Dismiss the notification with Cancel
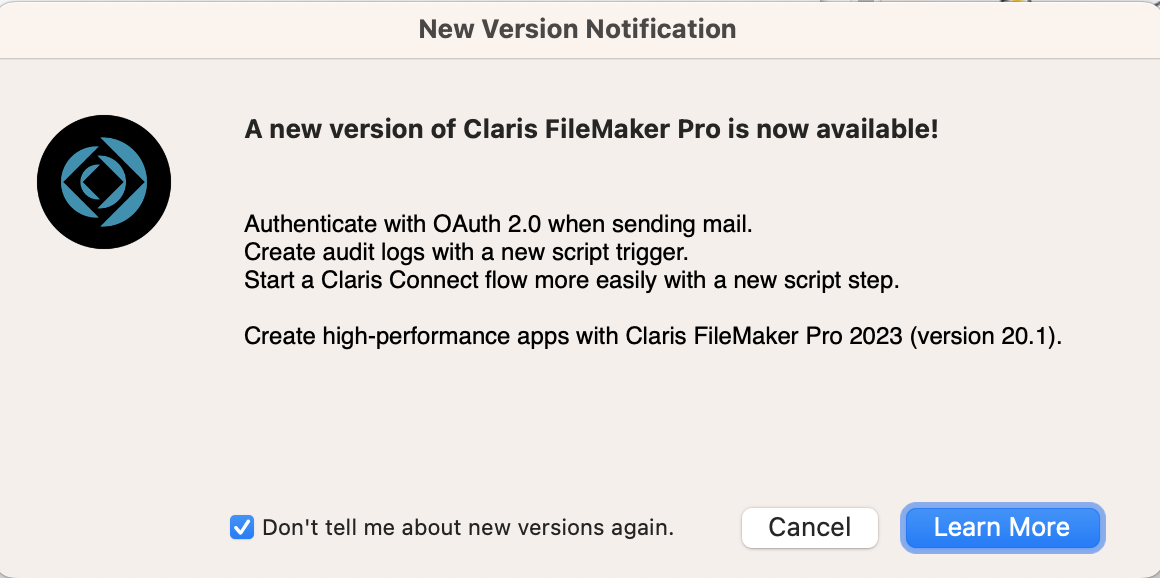 pos(809,527)
